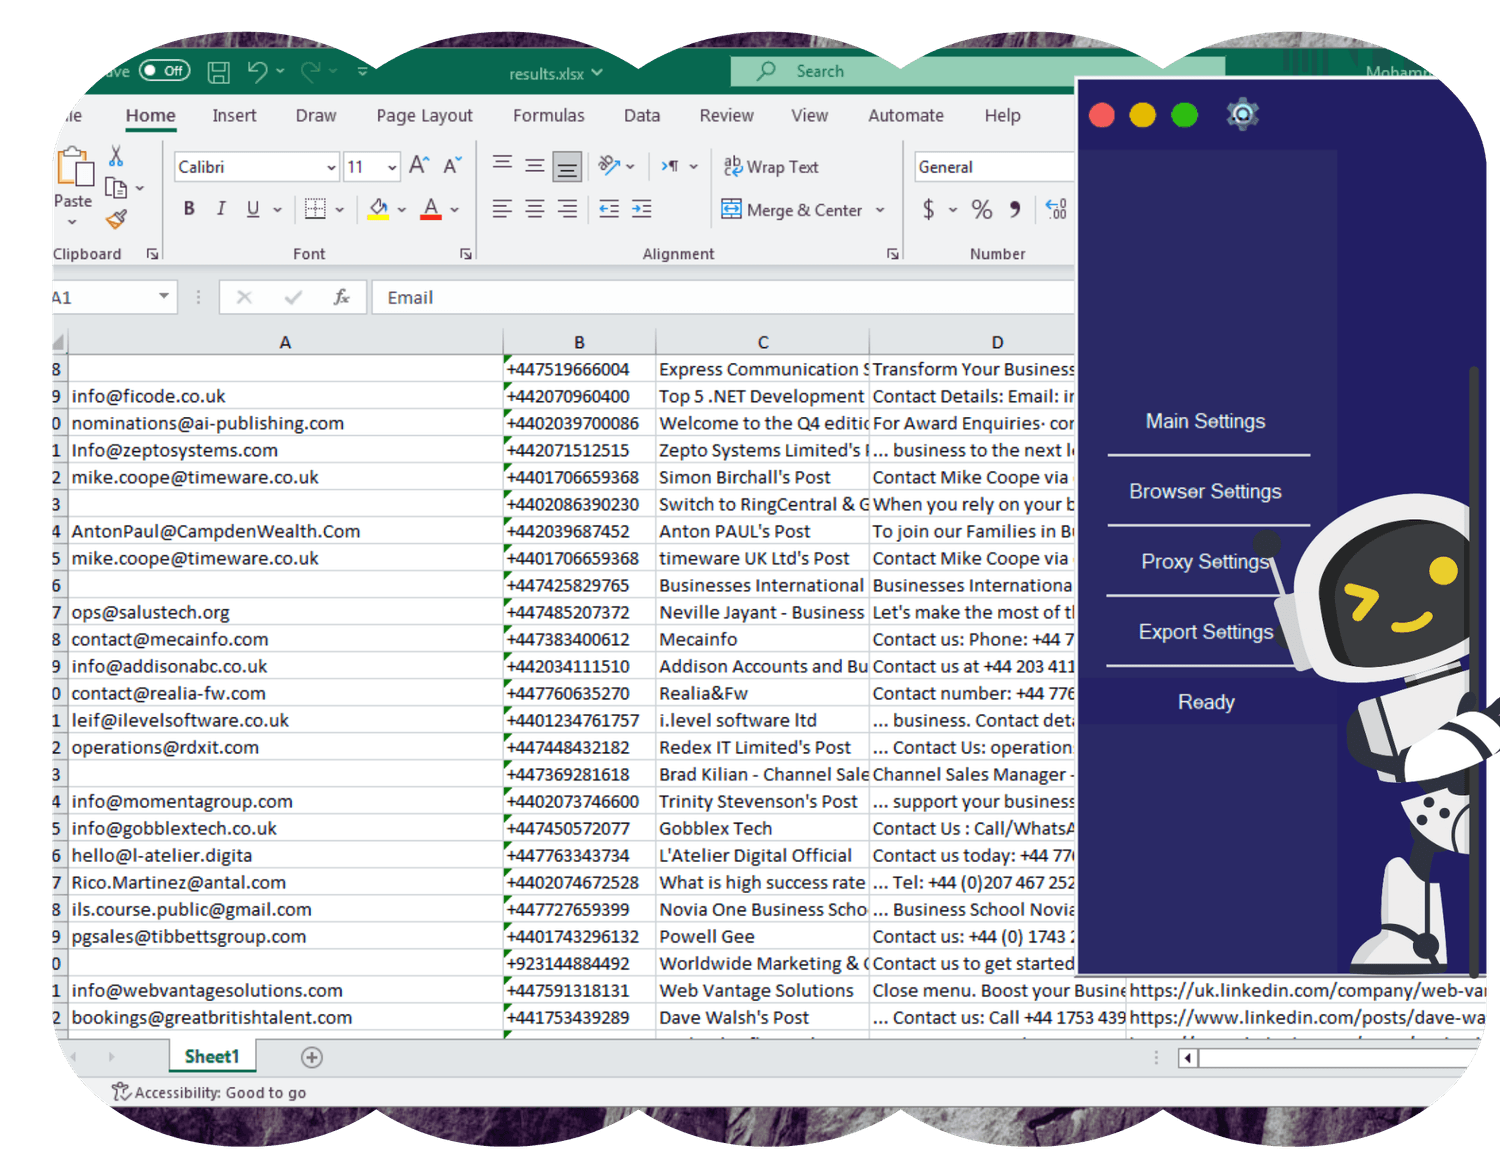Click the column B header
1500x1173 pixels.
click(579, 342)
